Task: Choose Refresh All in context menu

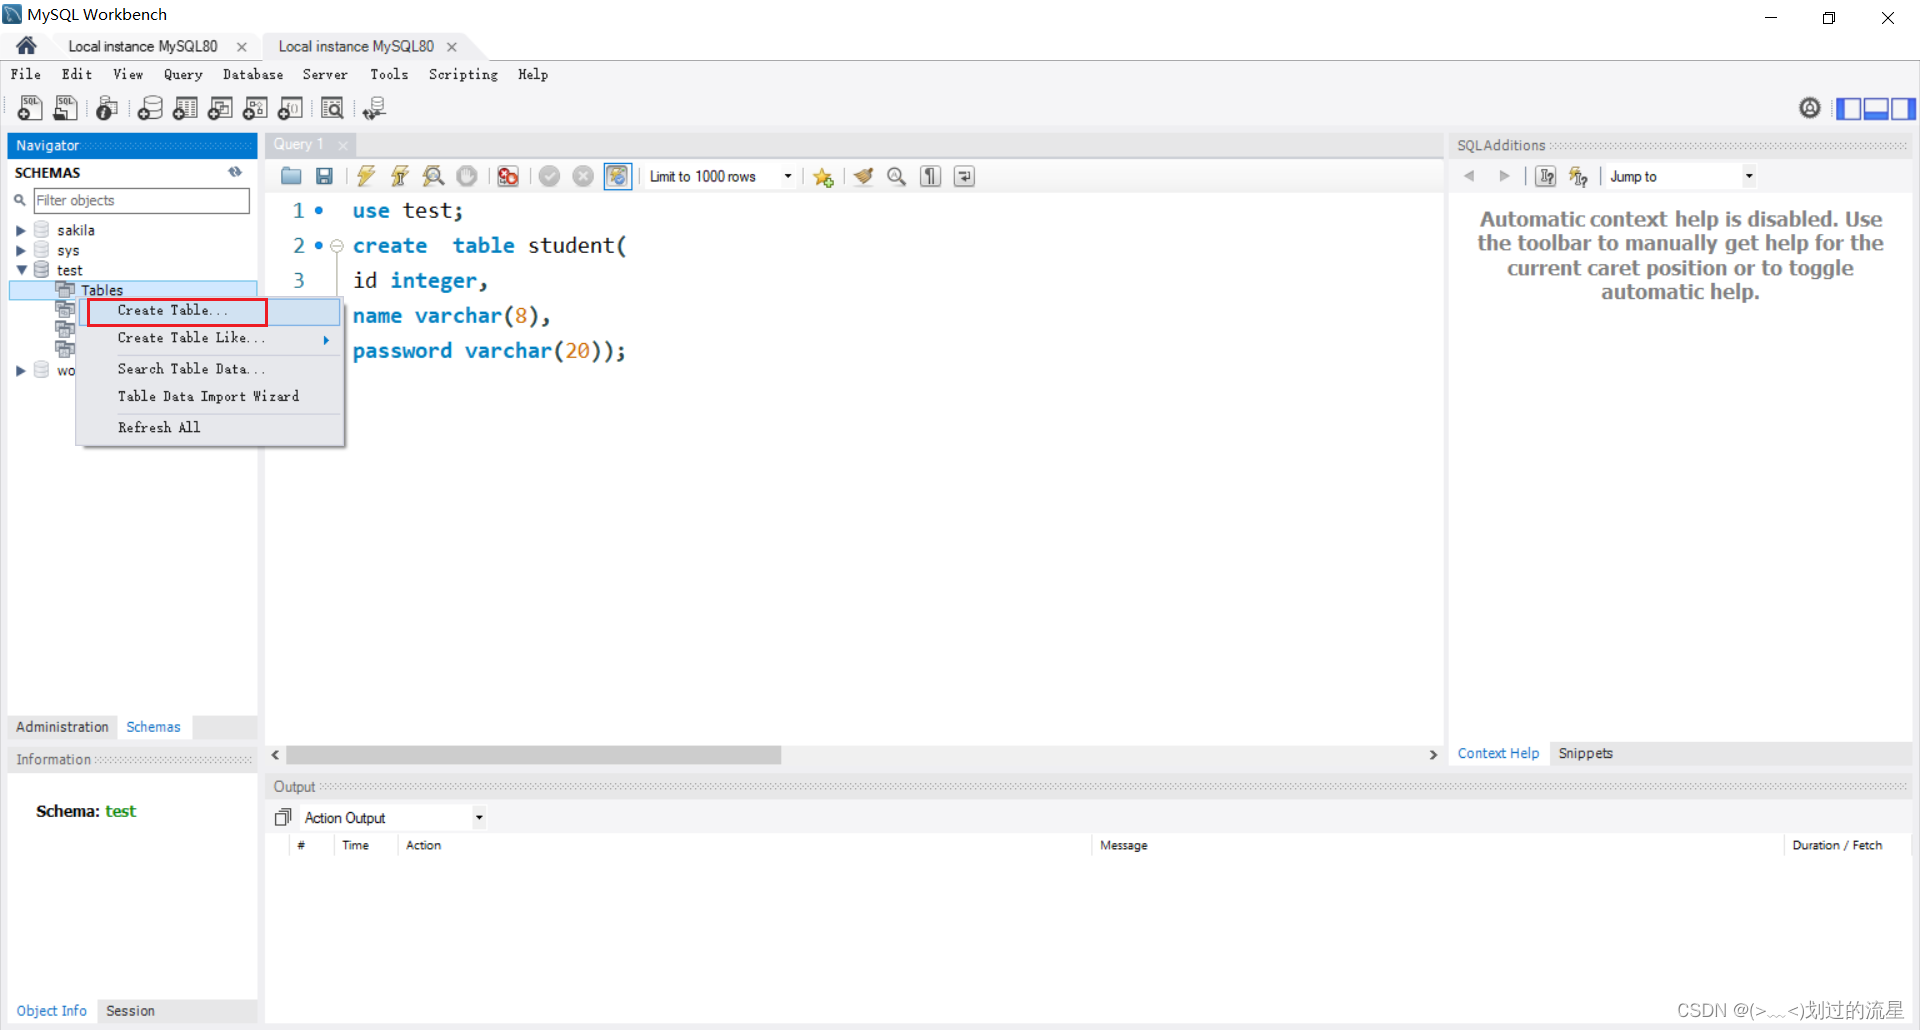Action: click(211, 427)
